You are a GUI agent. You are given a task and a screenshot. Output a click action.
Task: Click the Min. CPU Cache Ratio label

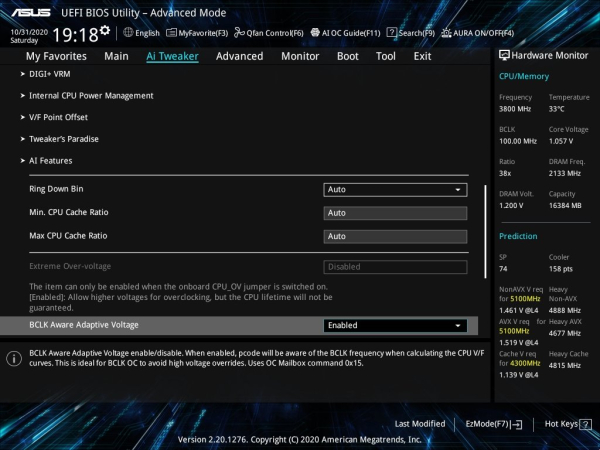coord(69,212)
